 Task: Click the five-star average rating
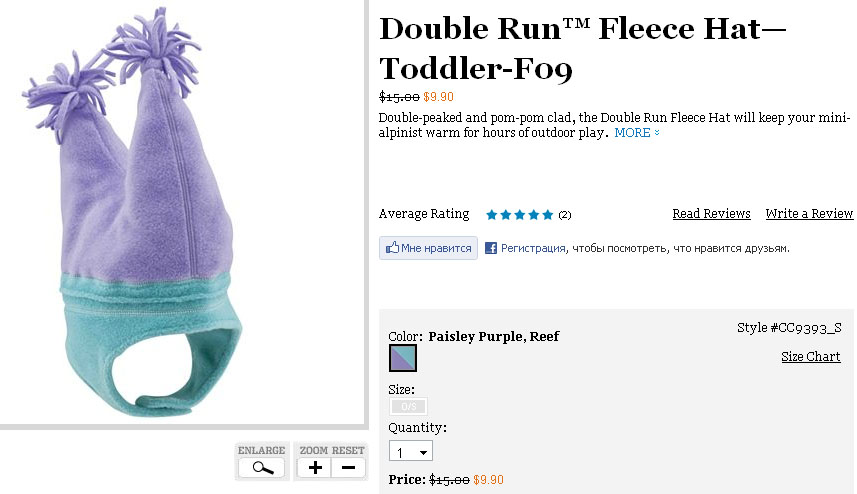point(519,215)
